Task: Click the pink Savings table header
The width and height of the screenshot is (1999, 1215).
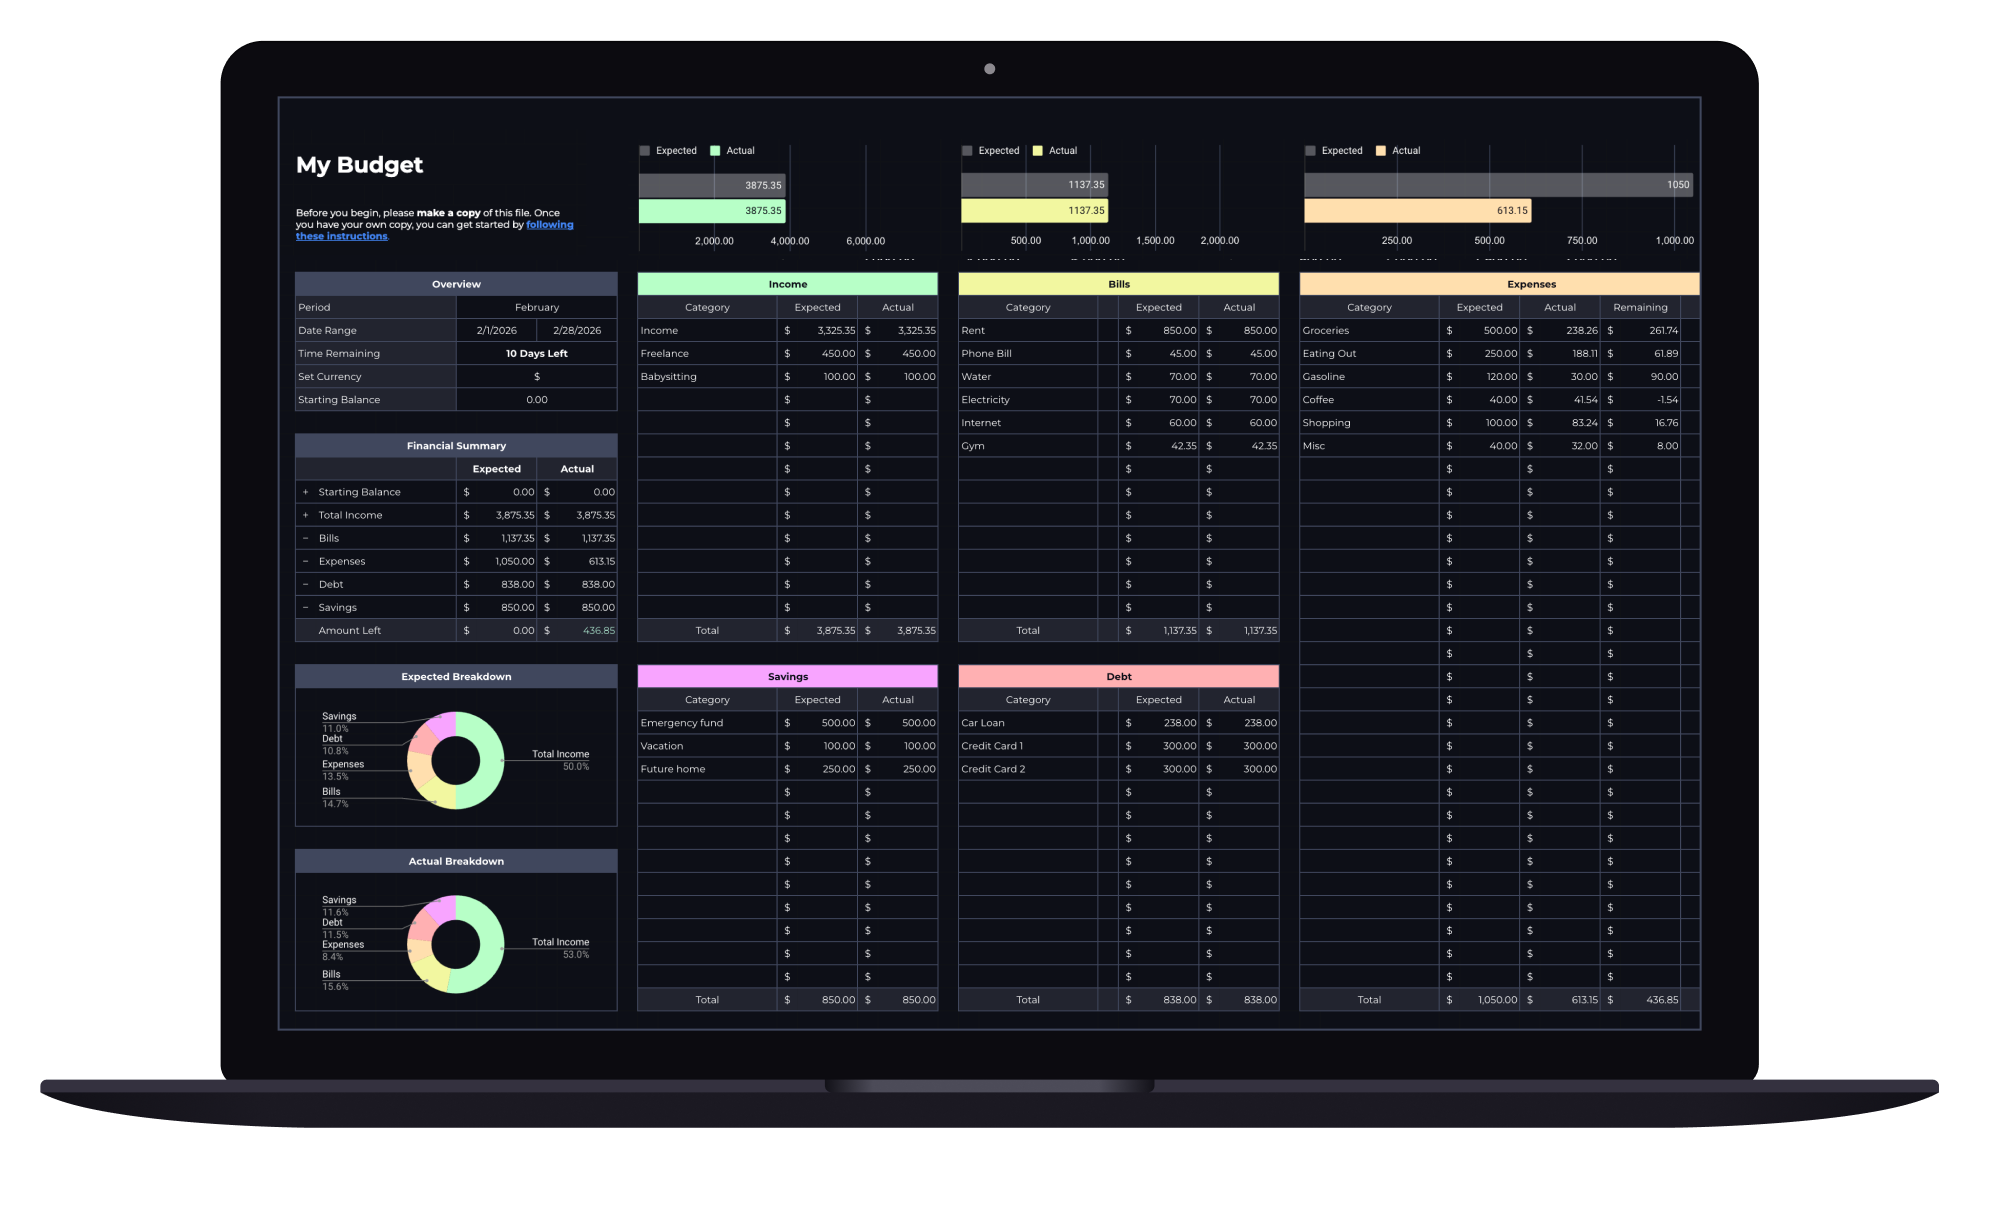Action: (x=788, y=676)
